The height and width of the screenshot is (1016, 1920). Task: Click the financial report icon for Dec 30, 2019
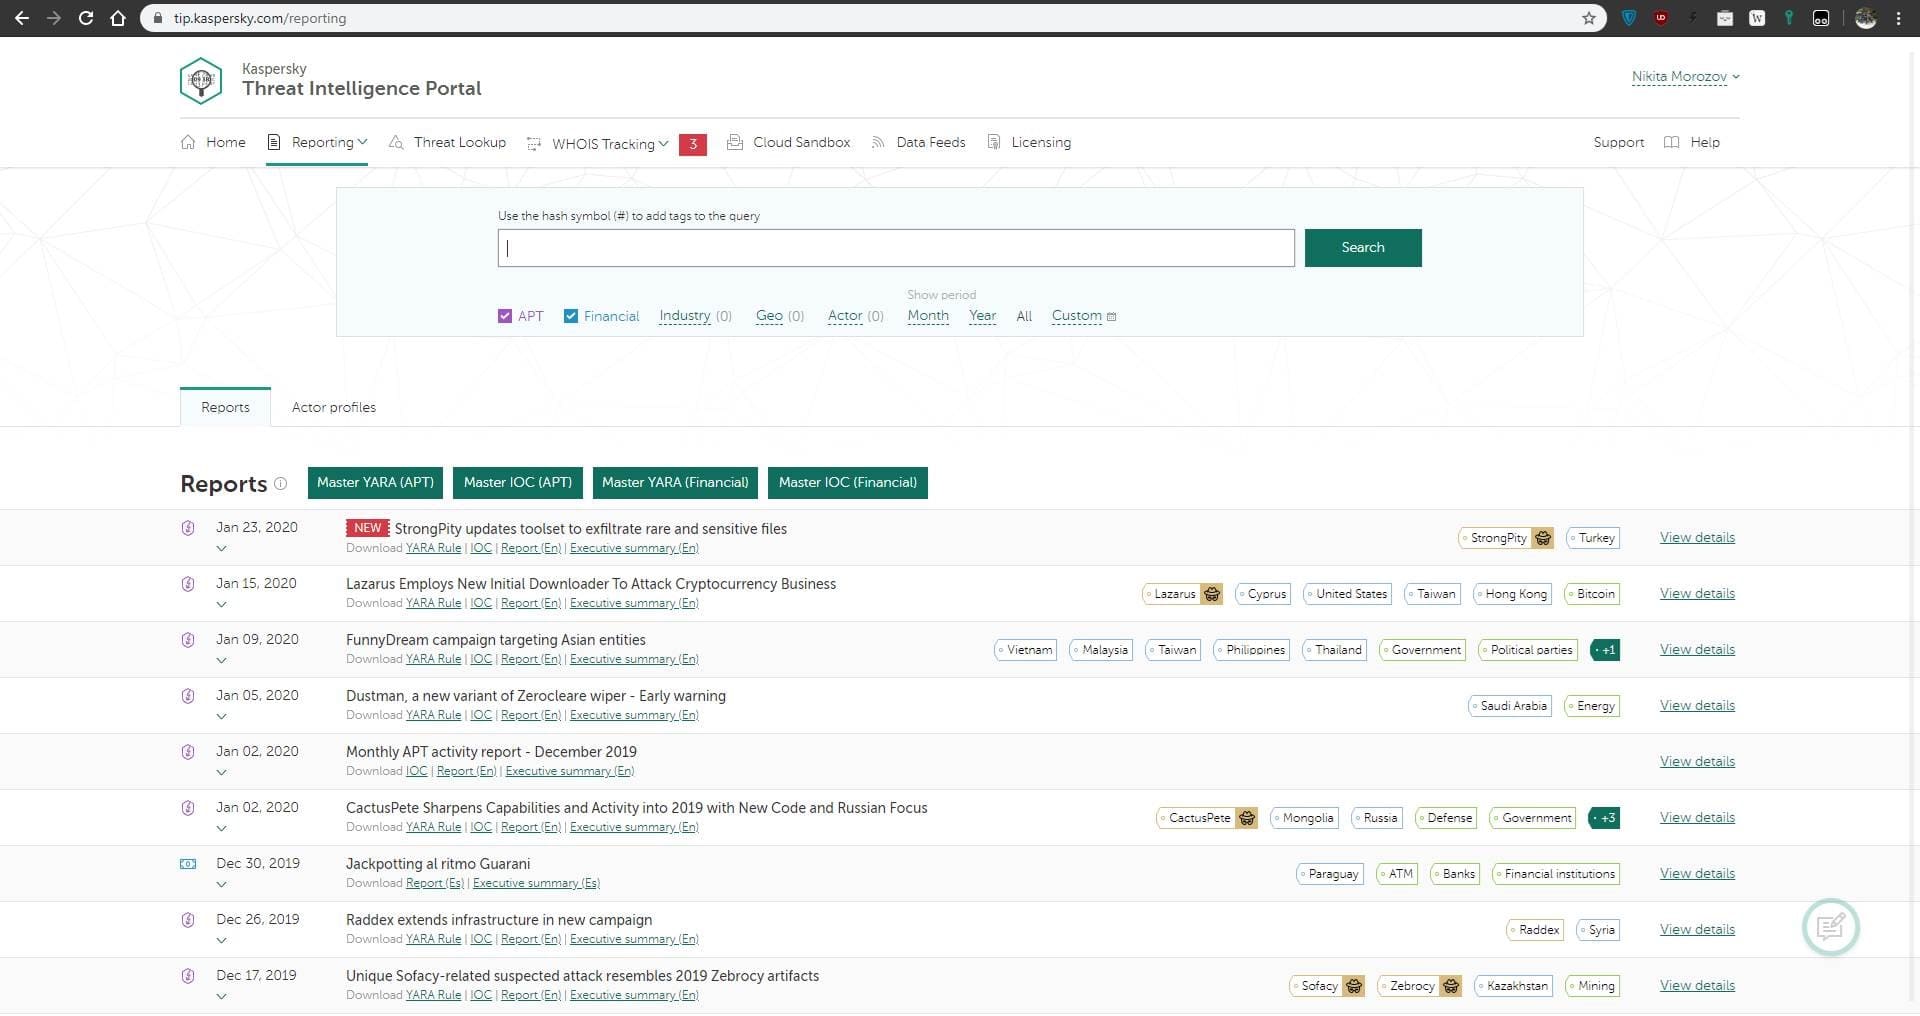pyautogui.click(x=188, y=864)
